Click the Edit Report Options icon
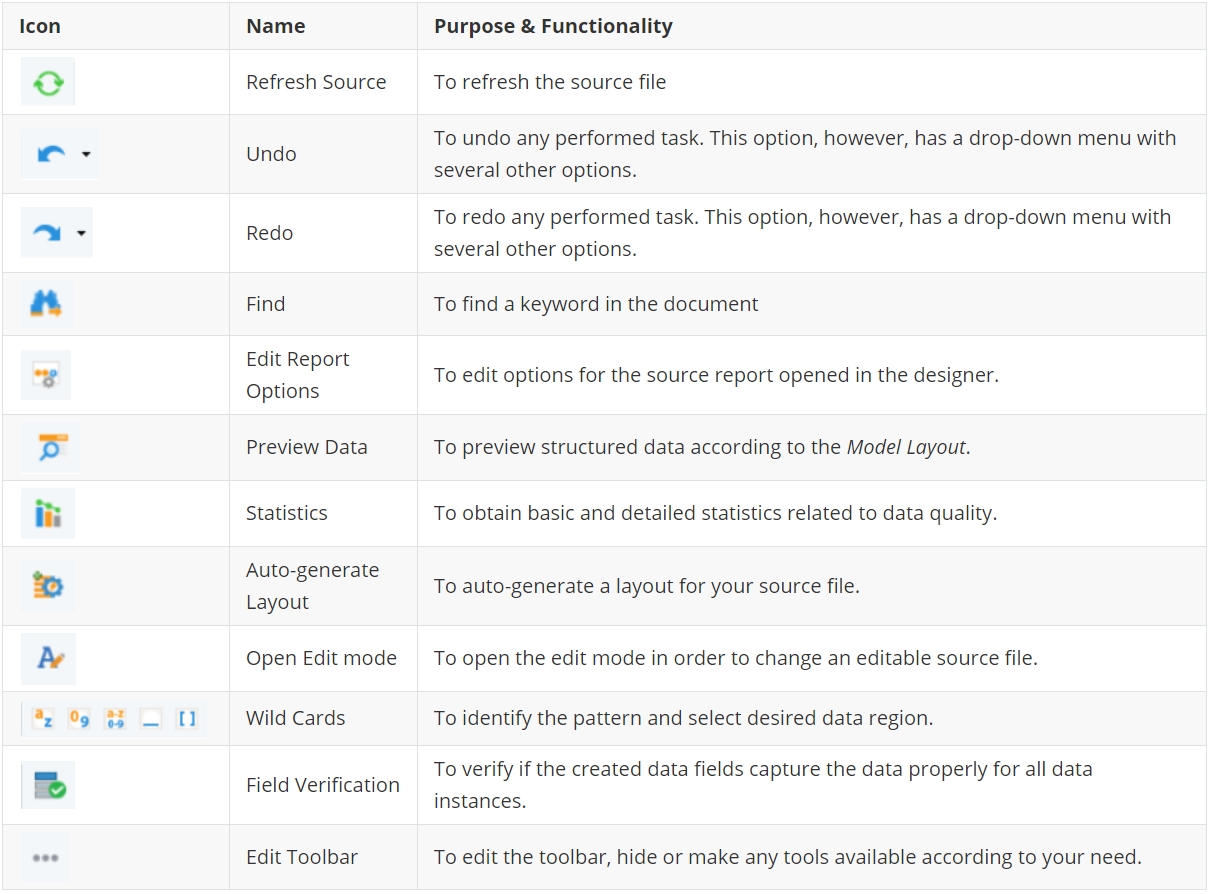Viewport: 1210px width, 894px height. [47, 376]
